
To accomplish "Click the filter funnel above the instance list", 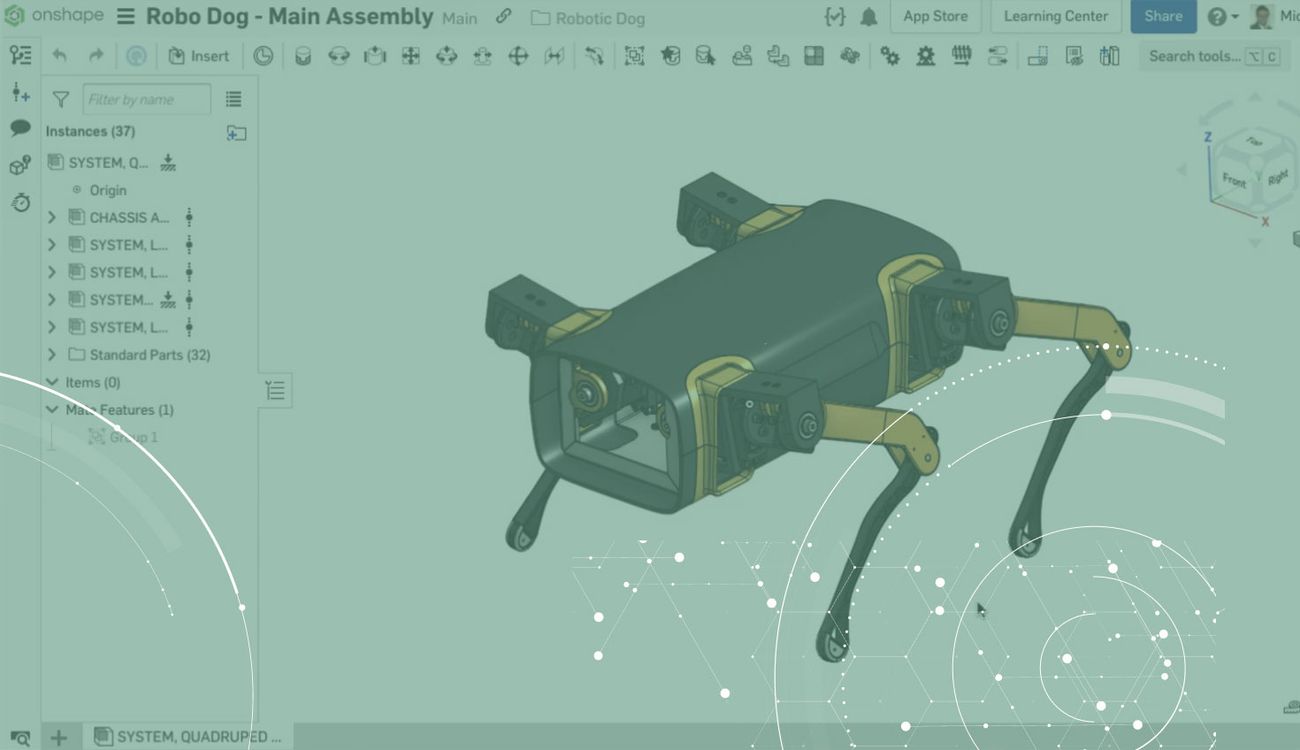I will pyautogui.click(x=60, y=99).
